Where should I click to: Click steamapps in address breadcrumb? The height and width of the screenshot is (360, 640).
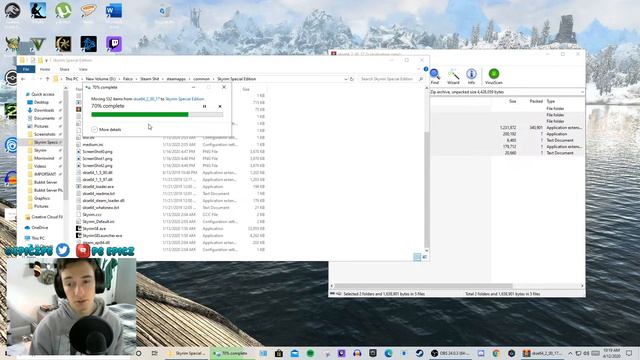click(x=176, y=79)
